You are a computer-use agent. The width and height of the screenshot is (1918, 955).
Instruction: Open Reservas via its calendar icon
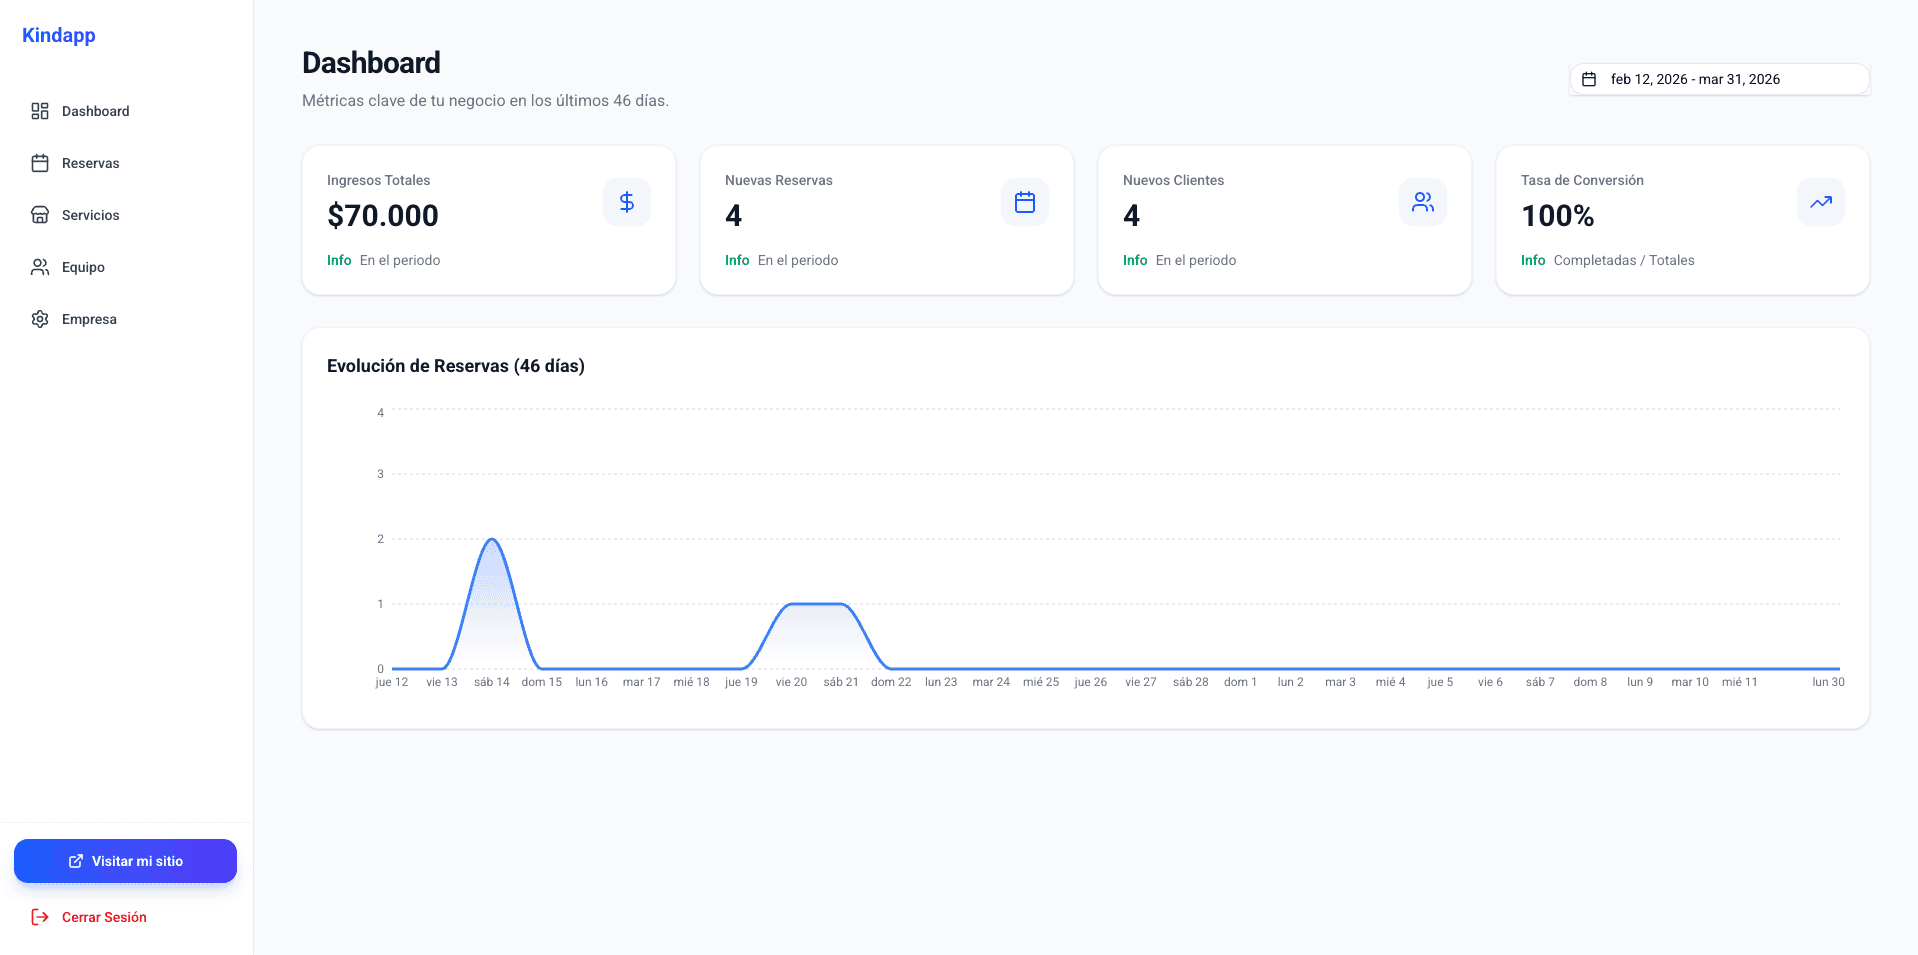[40, 163]
